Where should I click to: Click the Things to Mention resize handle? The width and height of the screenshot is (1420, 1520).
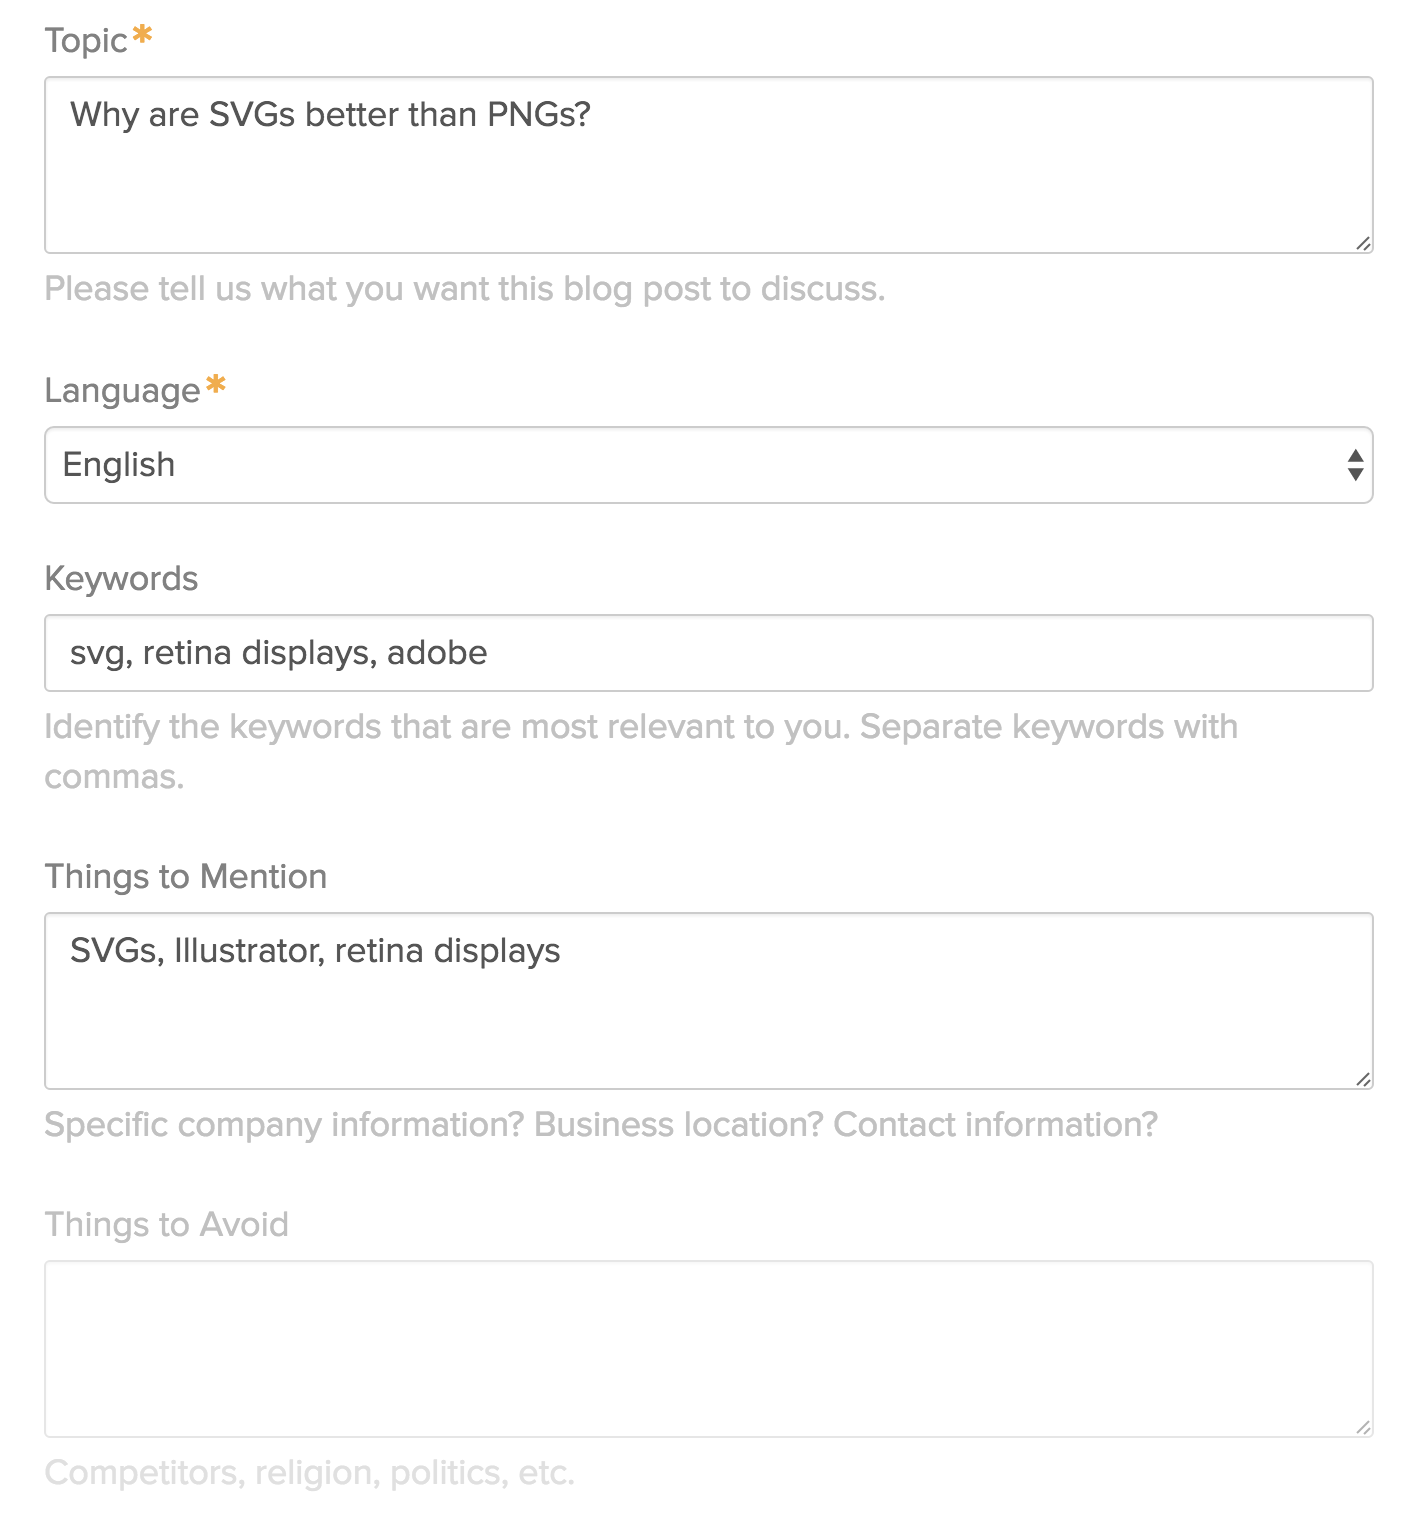tap(1363, 1079)
